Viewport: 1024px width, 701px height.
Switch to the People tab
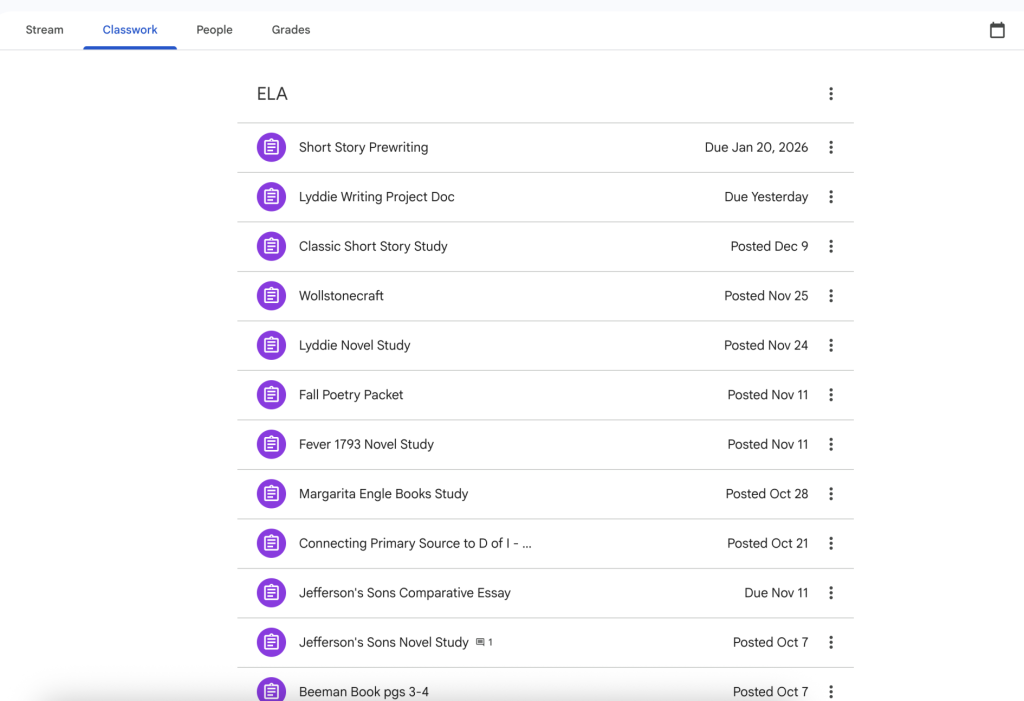pyautogui.click(x=214, y=30)
